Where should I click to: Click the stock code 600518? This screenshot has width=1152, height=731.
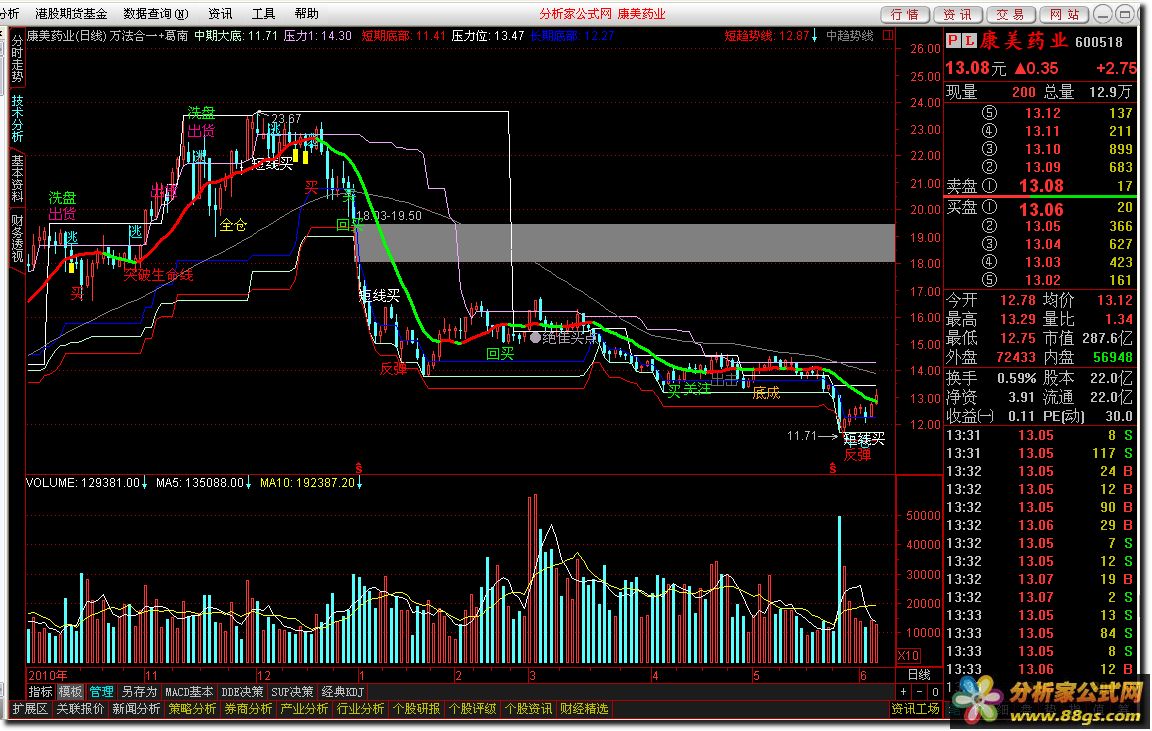point(1099,42)
